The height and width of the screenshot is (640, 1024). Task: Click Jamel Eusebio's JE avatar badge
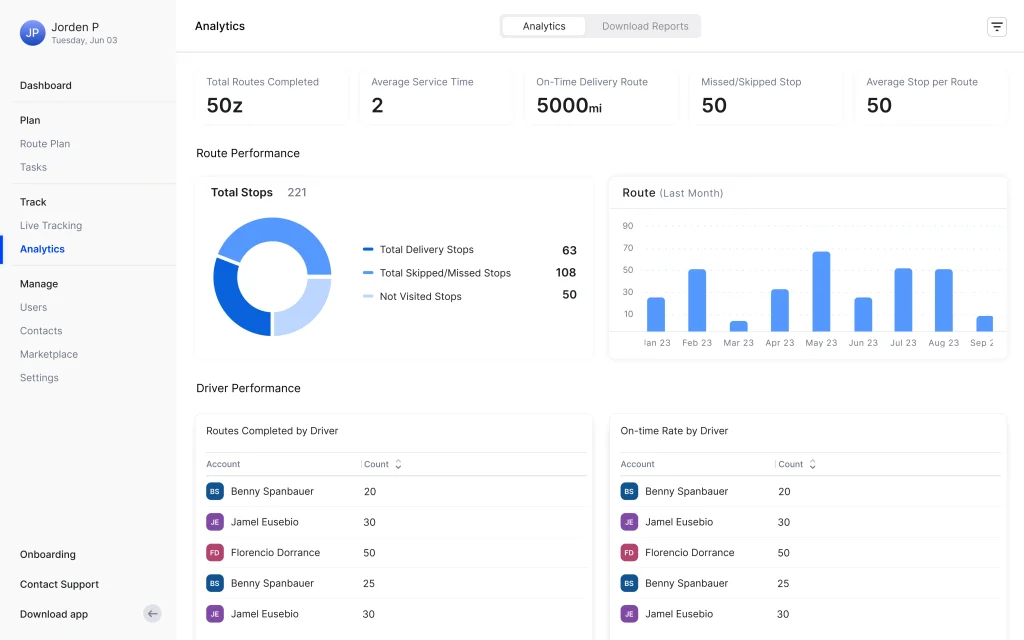tap(214, 521)
